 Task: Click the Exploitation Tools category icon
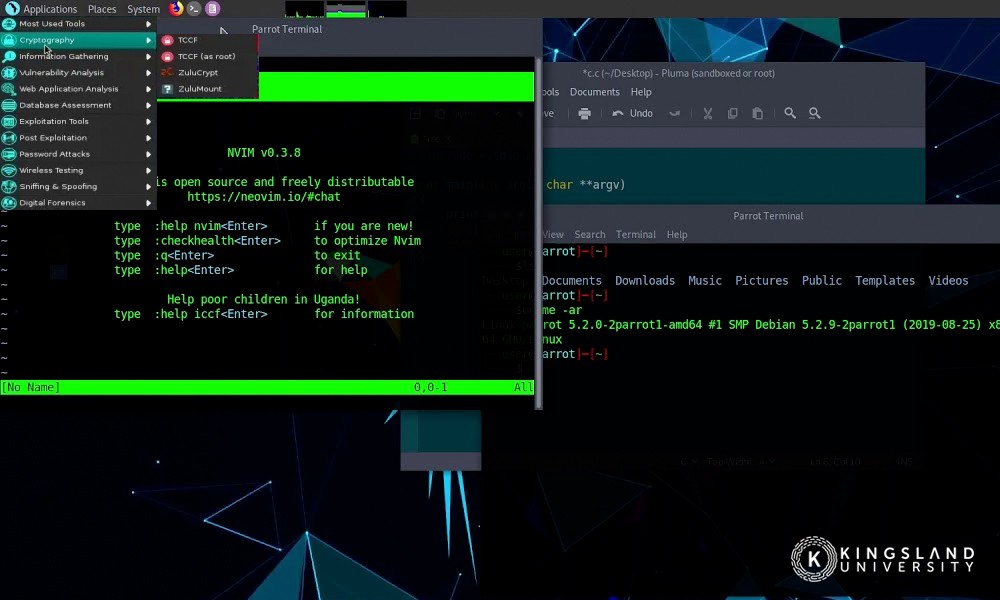coord(9,121)
